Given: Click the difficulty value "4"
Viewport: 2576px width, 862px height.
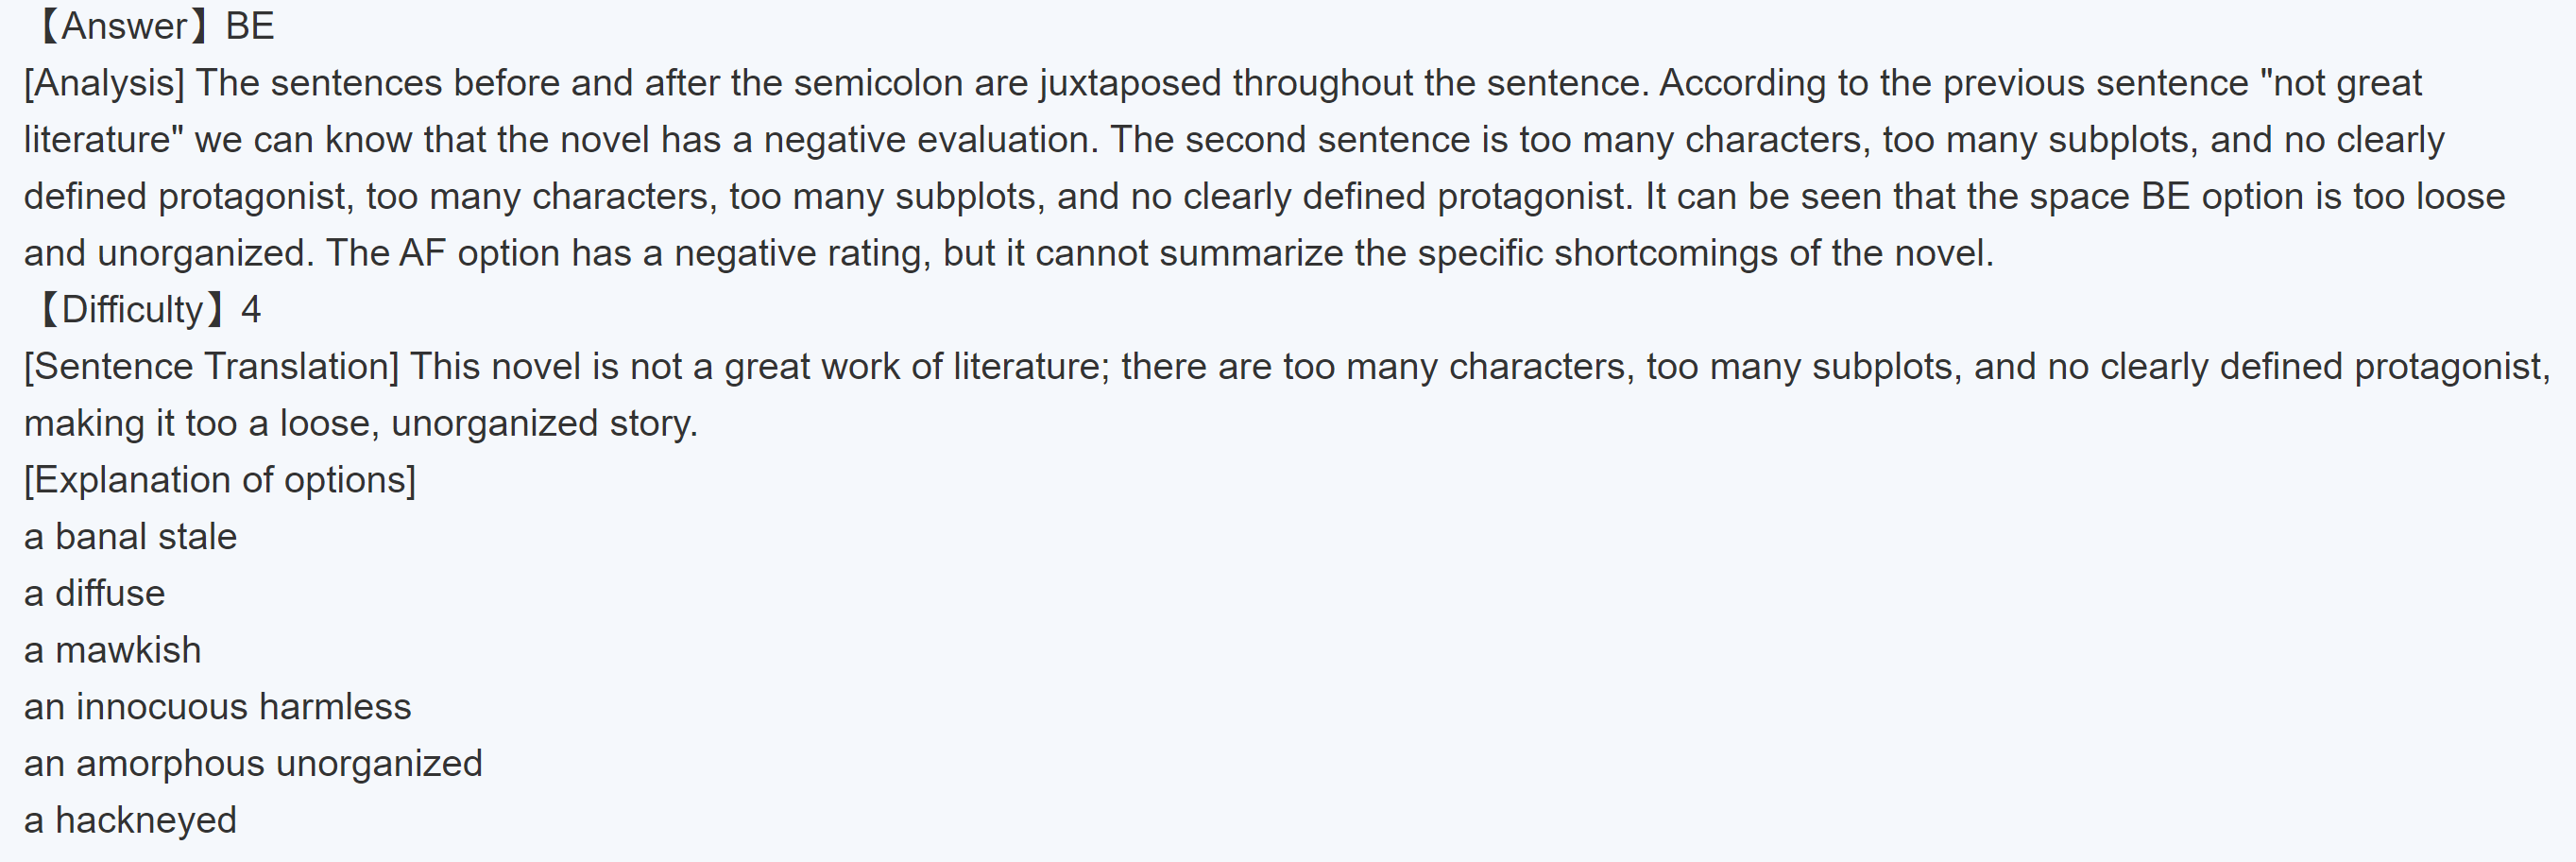Looking at the screenshot, I should point(251,310).
